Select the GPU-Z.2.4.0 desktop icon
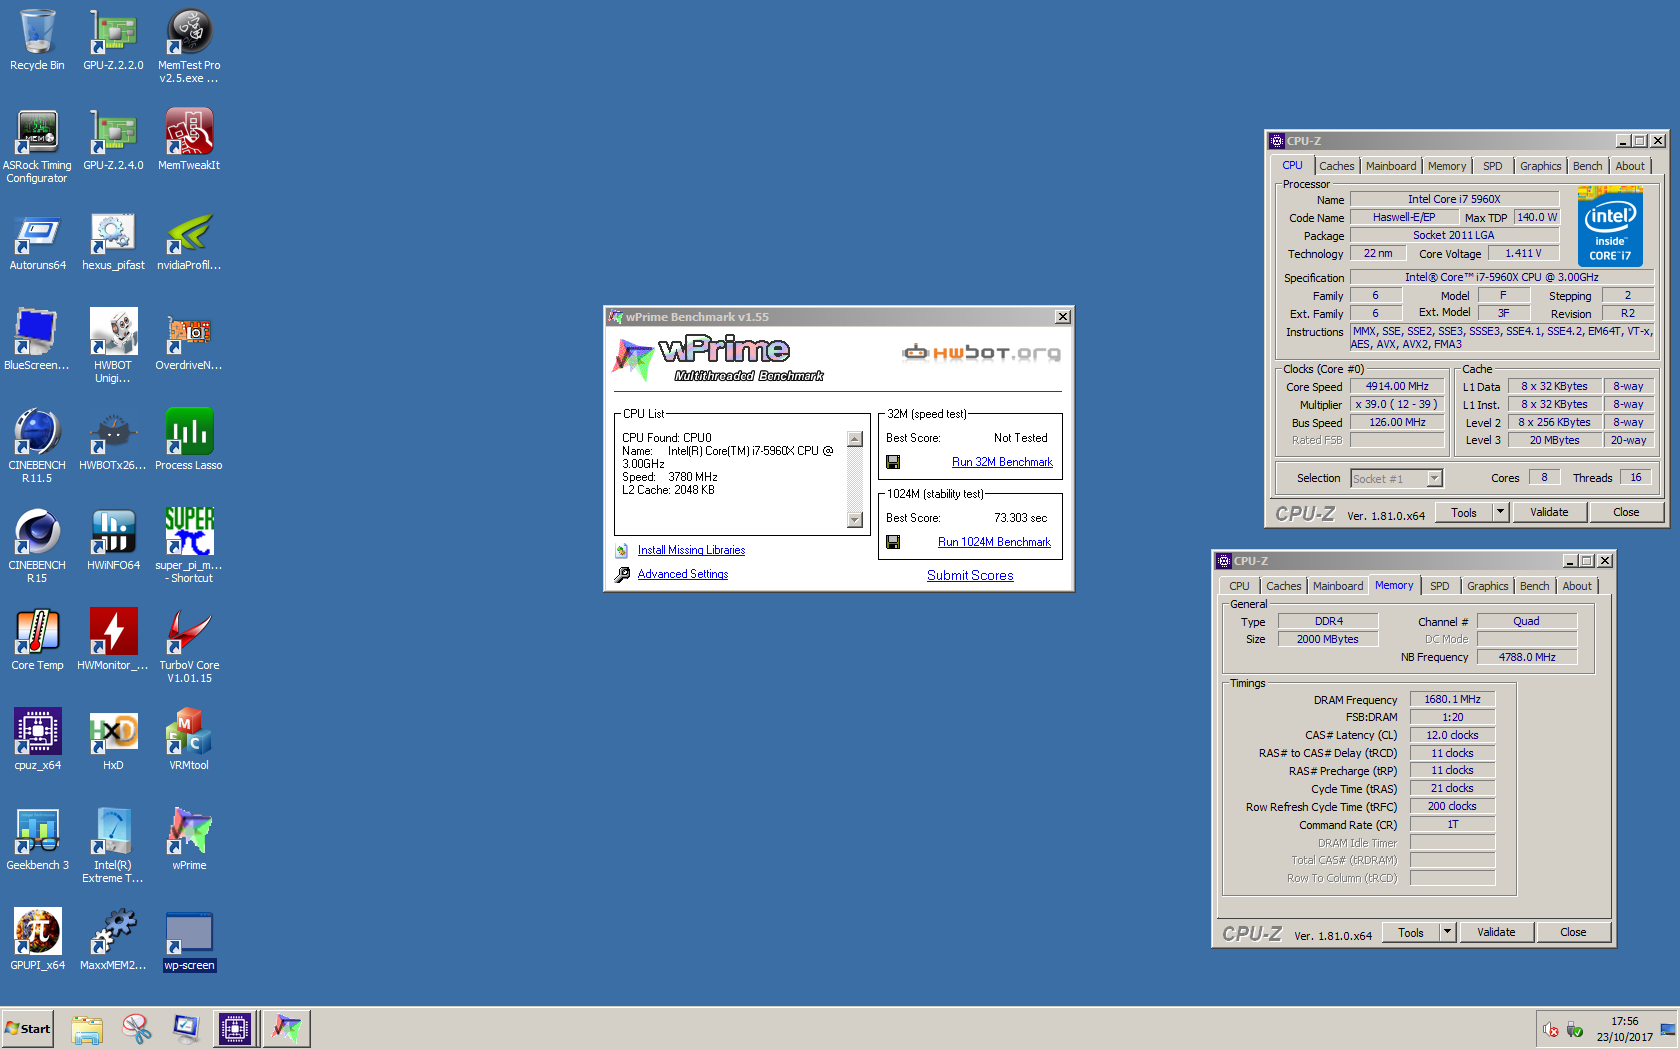1680x1050 pixels. click(113, 140)
